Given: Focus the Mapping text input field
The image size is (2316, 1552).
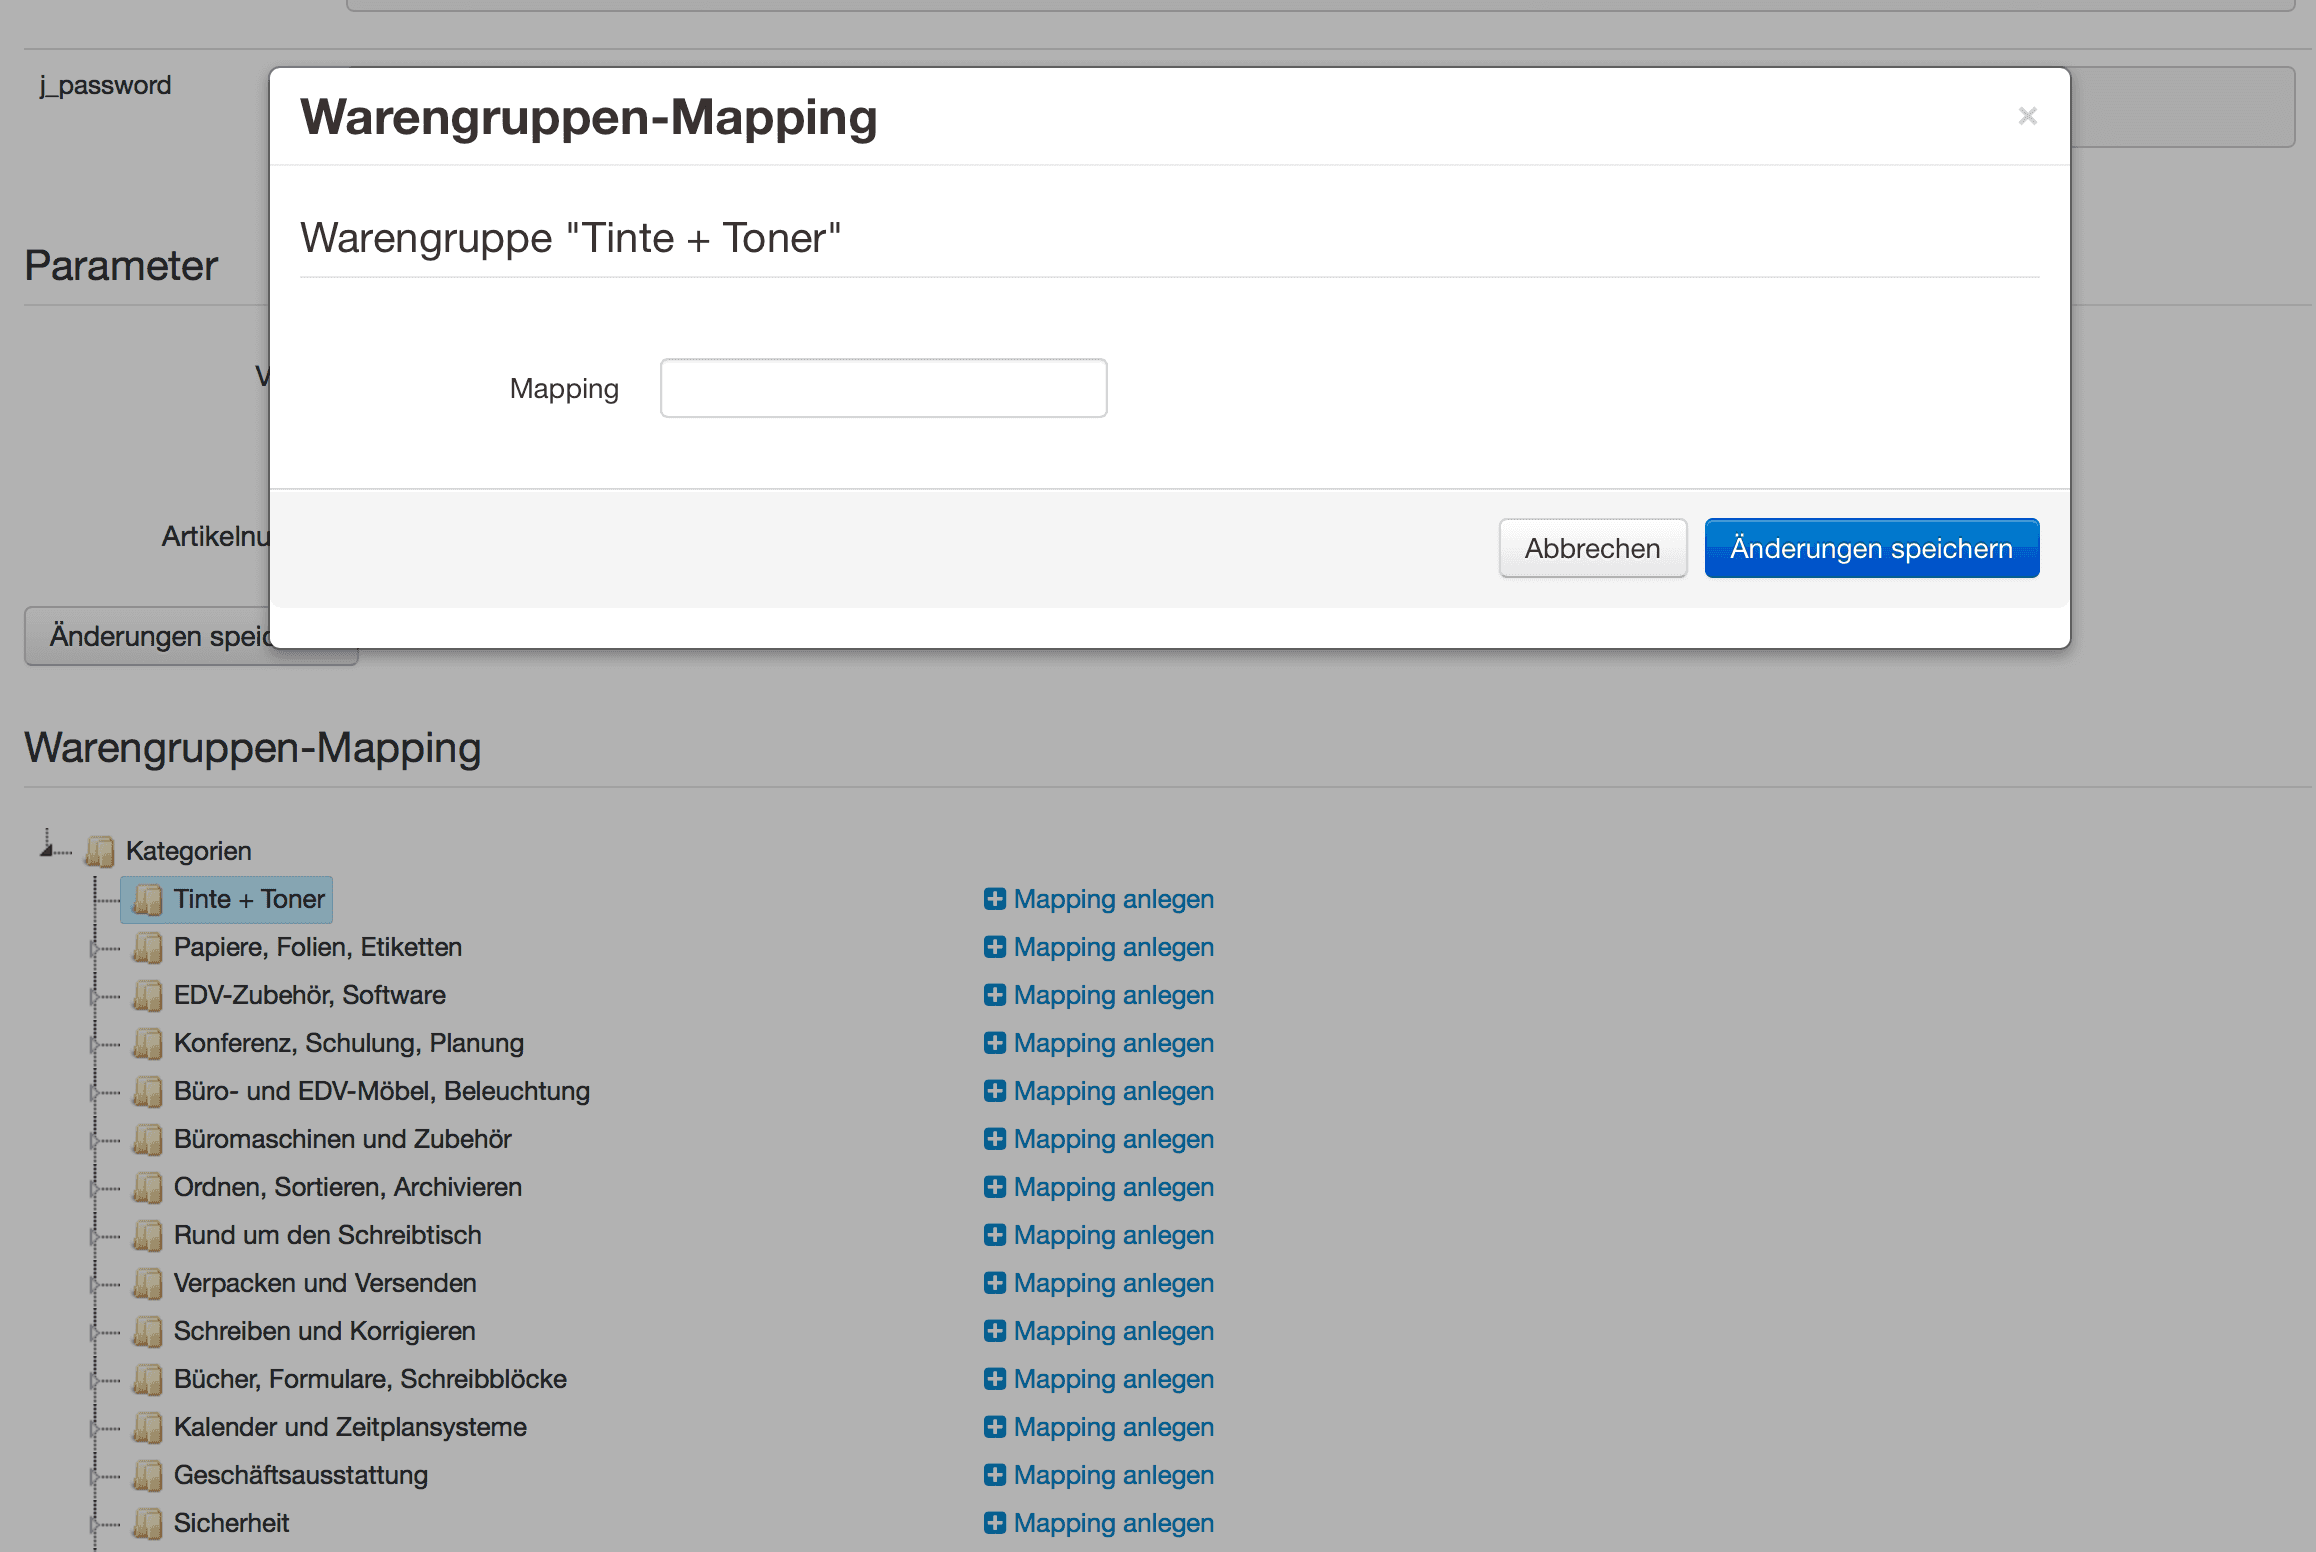Looking at the screenshot, I should coord(883,388).
